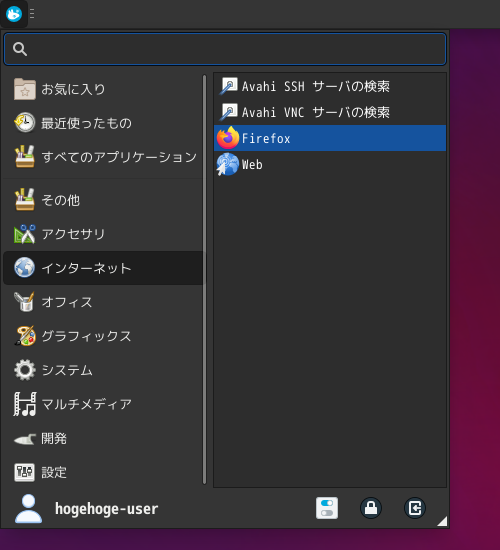Viewport: 500px width, 550px height.
Task: Select 最近使ったもの recently used category
Action: click(x=103, y=123)
